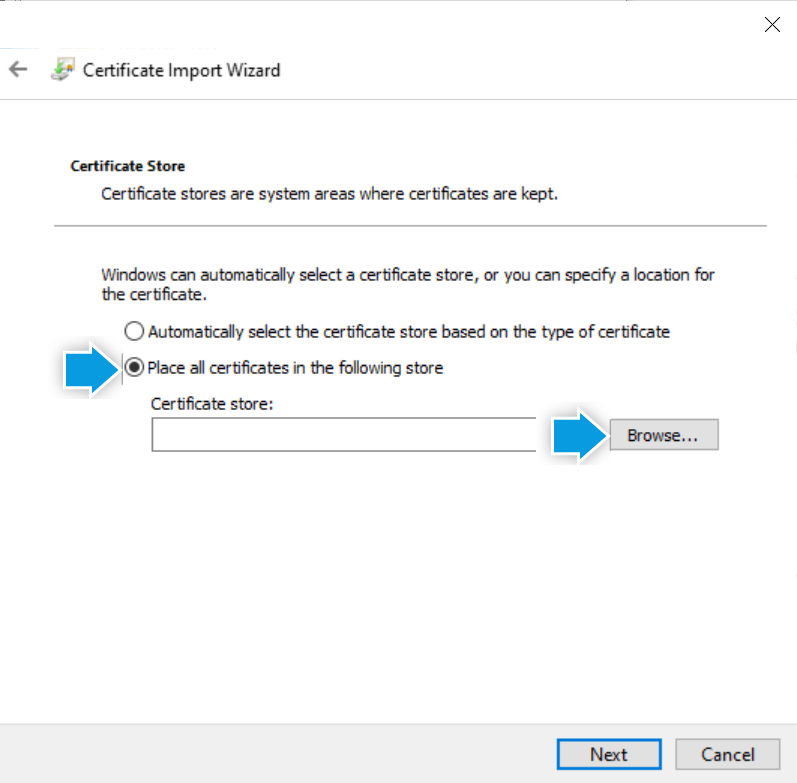Click the bold 'Certificate Store' heading
The width and height of the screenshot is (797, 783).
click(128, 166)
